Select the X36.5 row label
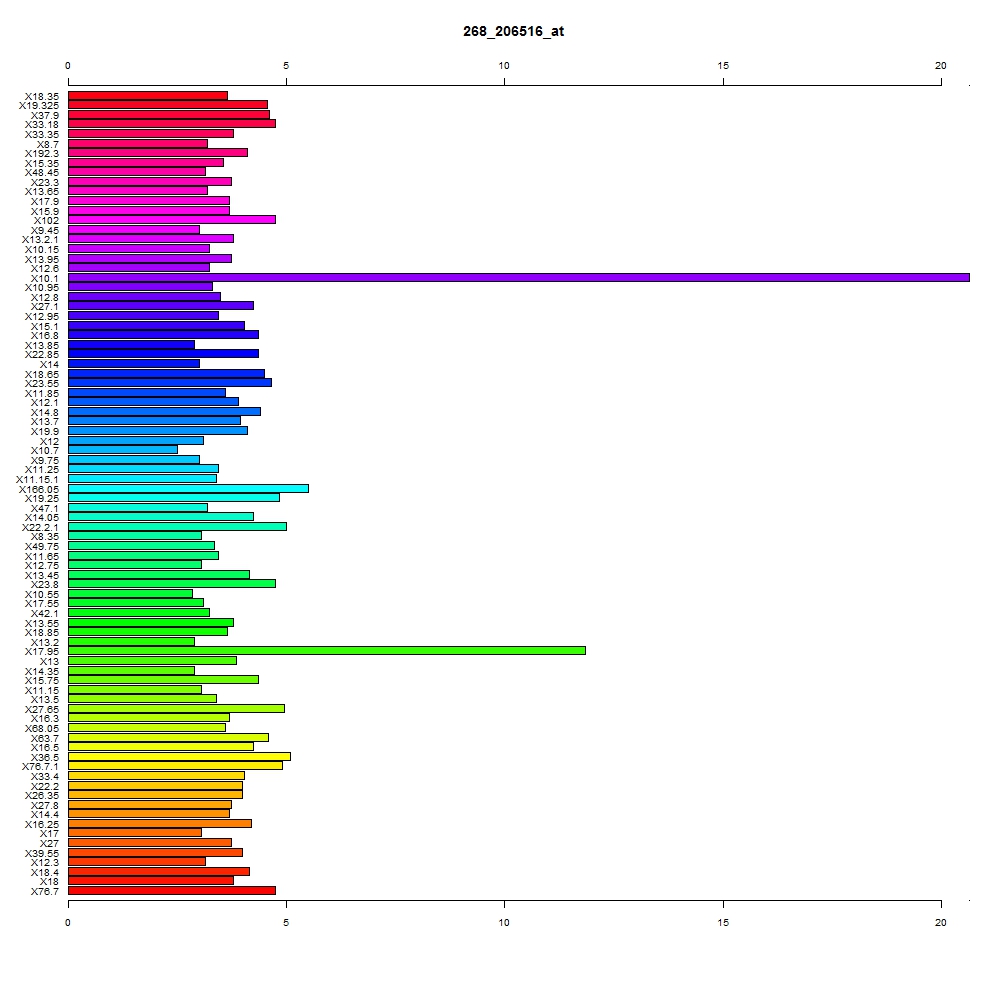This screenshot has height=1000, width=1000. pos(45,758)
